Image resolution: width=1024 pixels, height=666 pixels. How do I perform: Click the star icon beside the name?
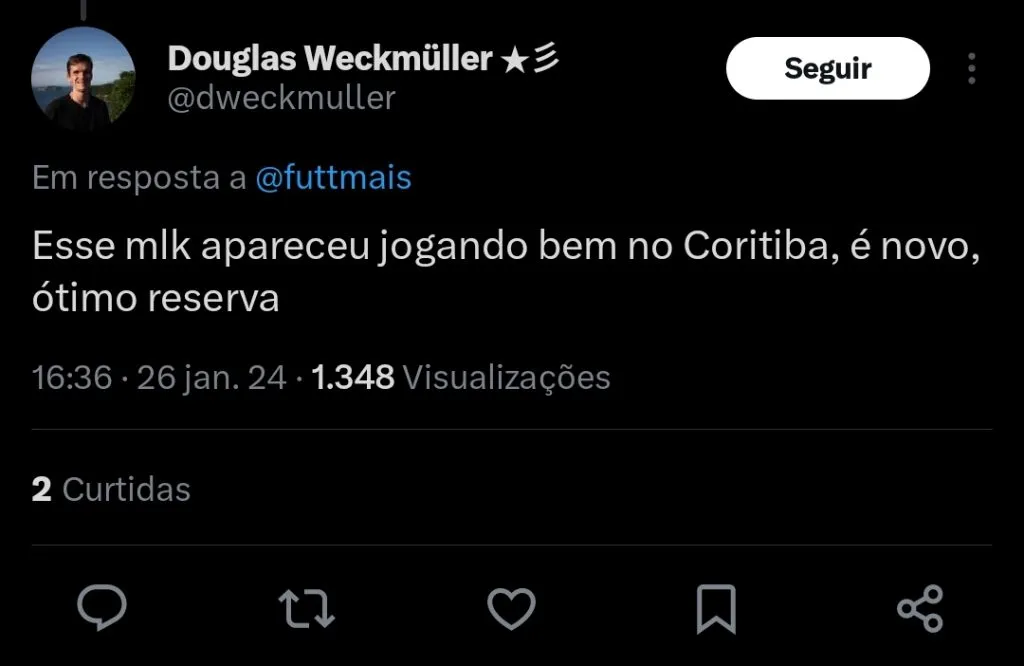tap(514, 59)
